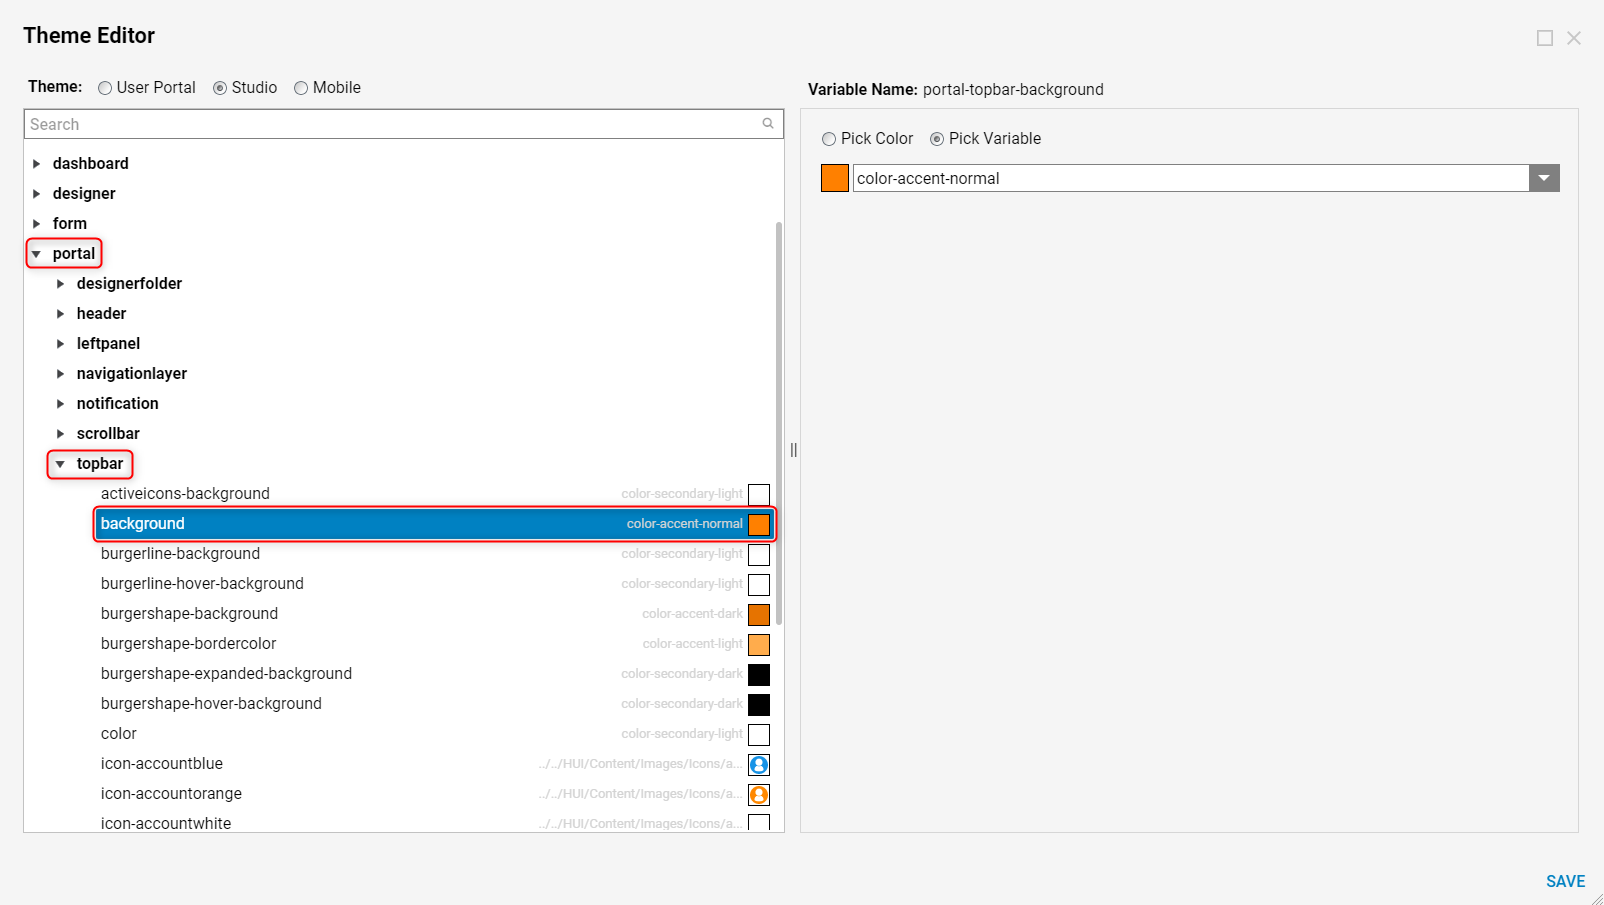Click the panel splitter handle
Viewport: 1604px width, 905px height.
click(794, 450)
